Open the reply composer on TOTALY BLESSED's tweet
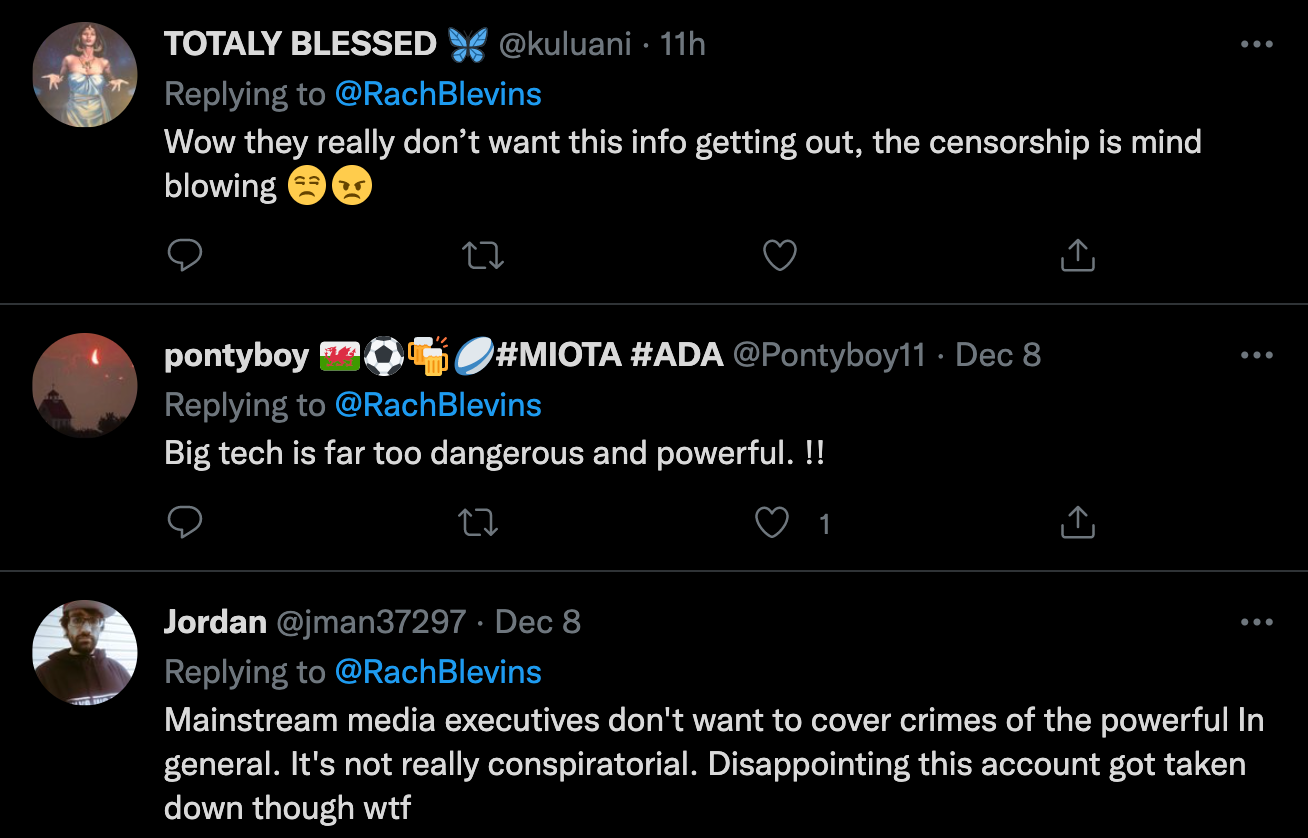Viewport: 1308px width, 838px height. [184, 255]
